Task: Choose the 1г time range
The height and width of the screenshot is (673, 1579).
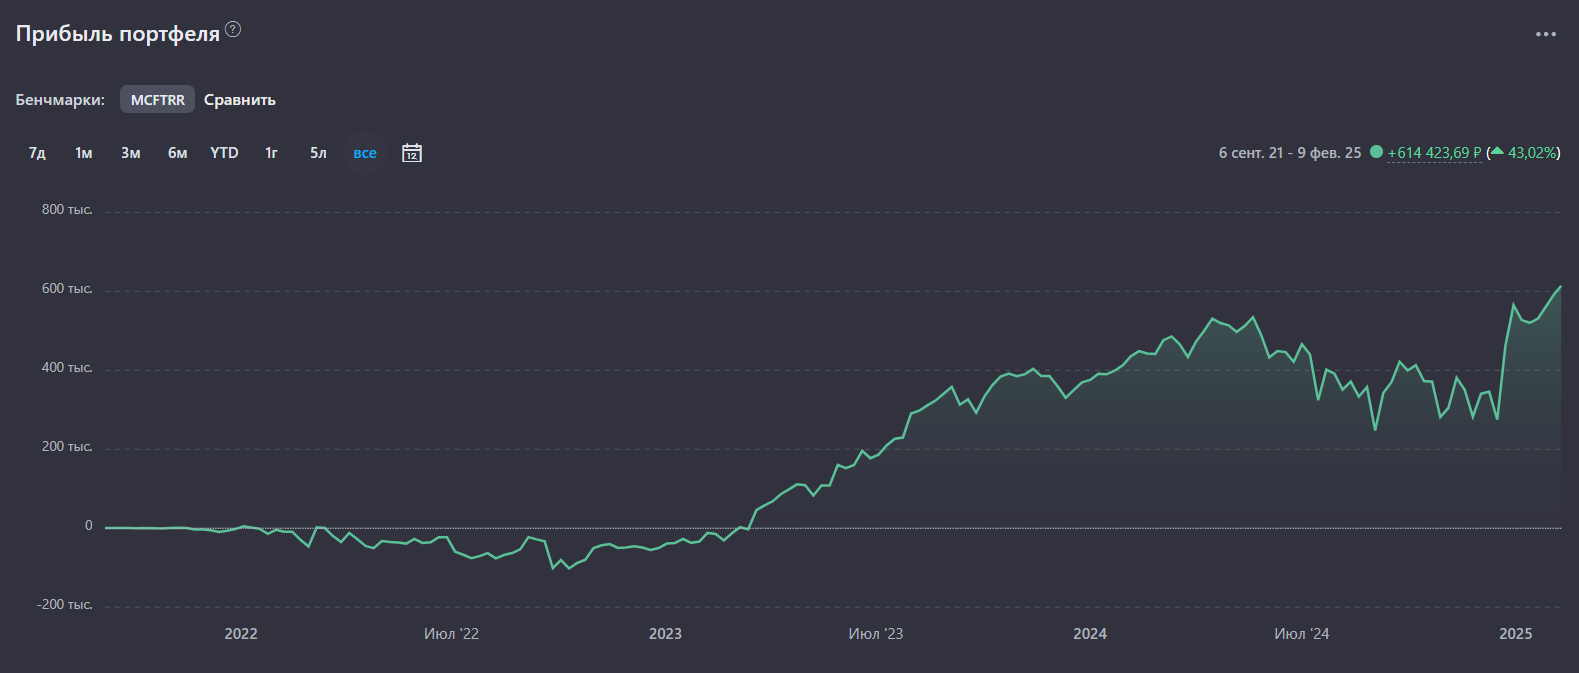Action: coord(271,153)
